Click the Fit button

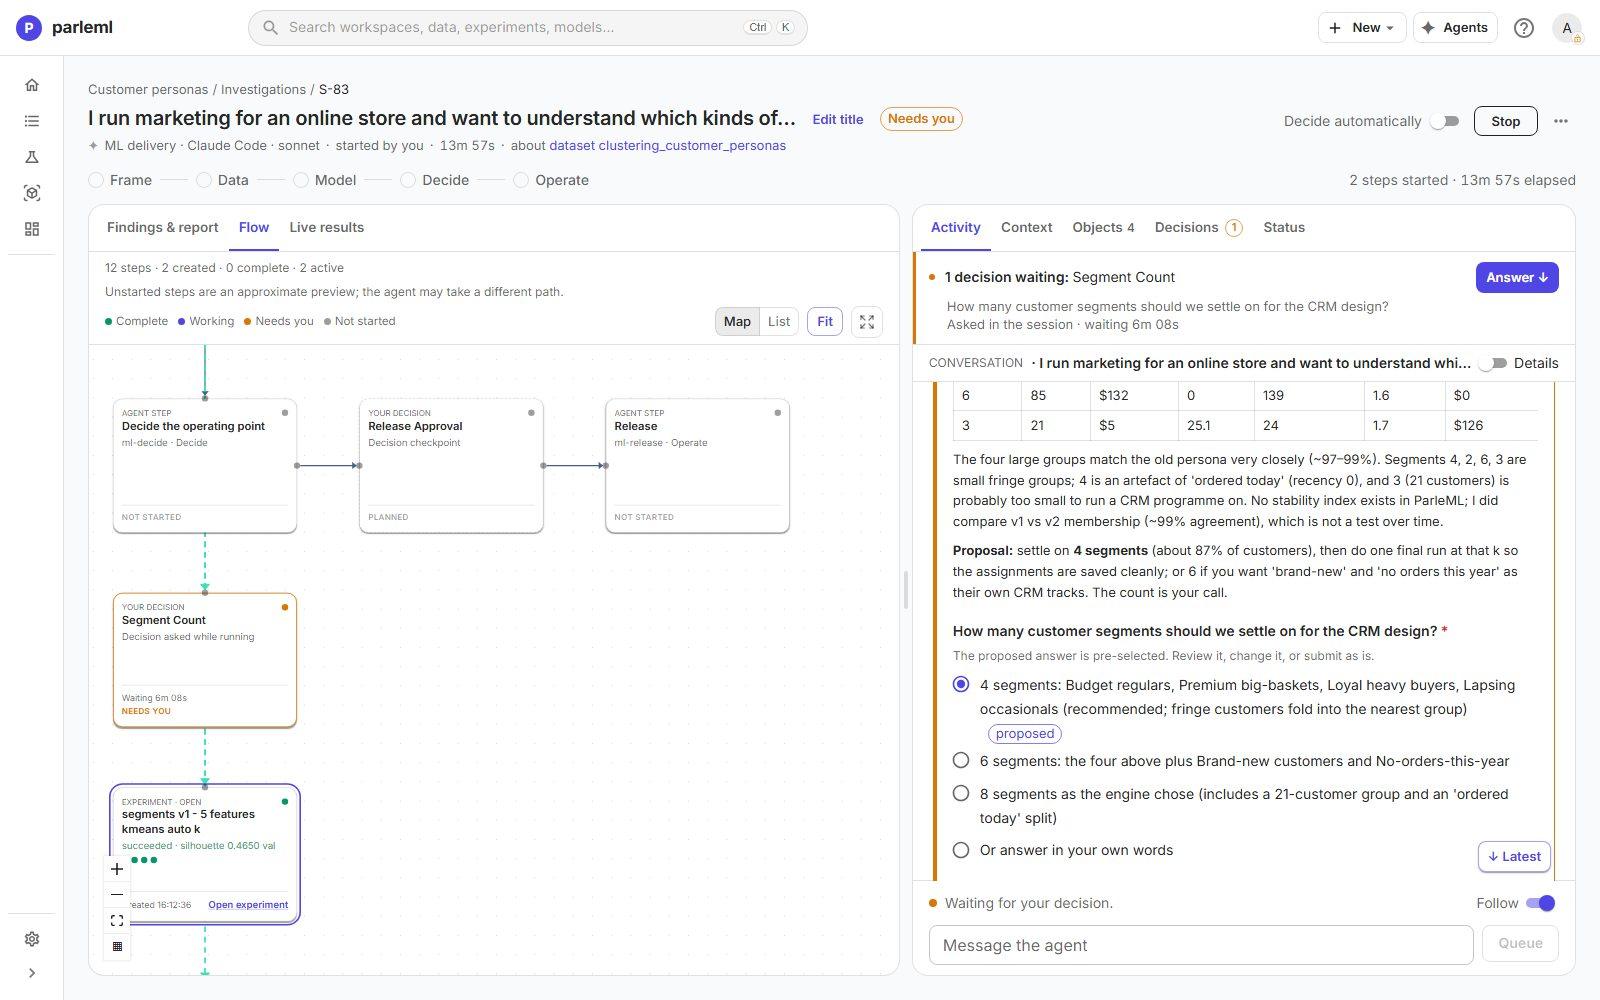pyautogui.click(x=825, y=322)
